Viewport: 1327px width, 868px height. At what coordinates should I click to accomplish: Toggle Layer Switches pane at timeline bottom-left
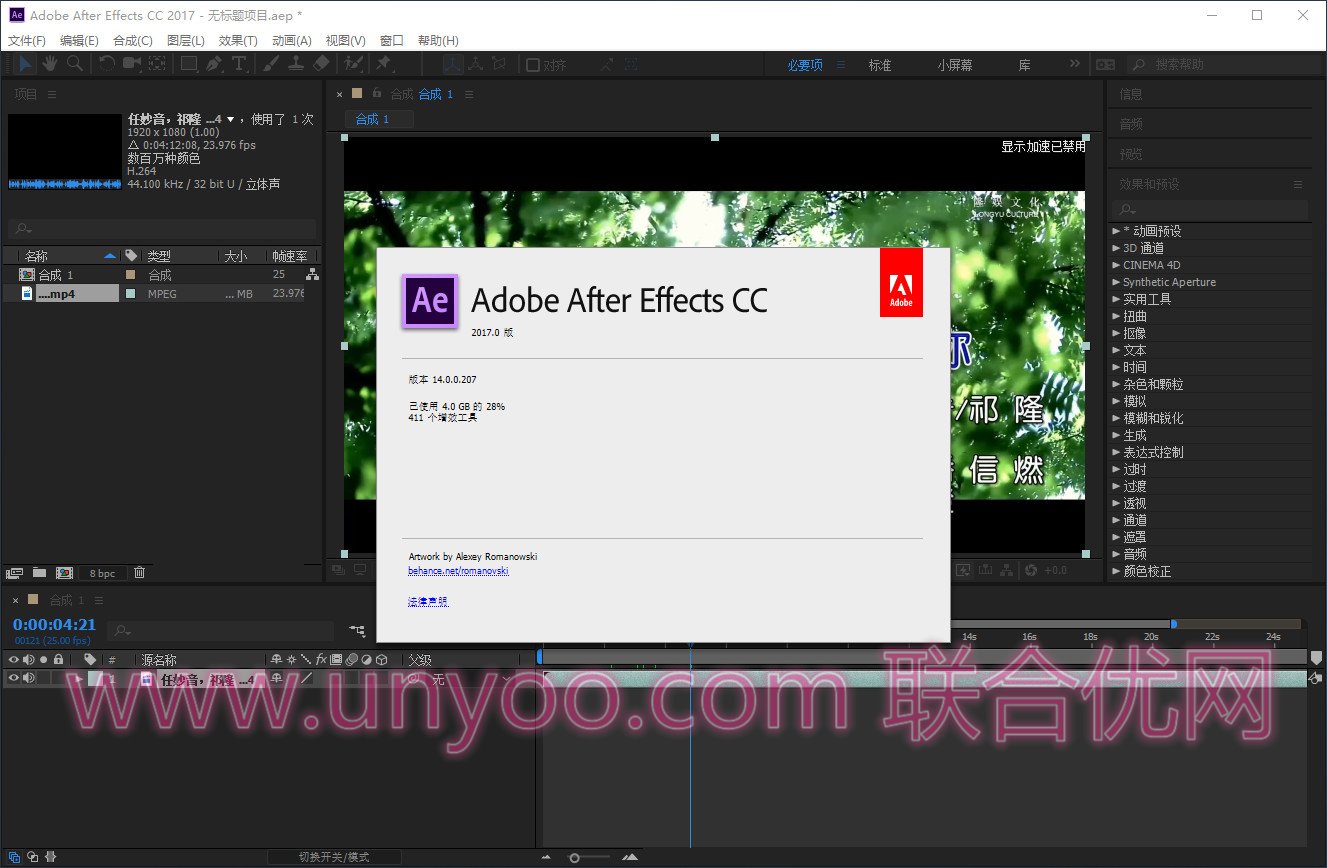tap(14, 857)
